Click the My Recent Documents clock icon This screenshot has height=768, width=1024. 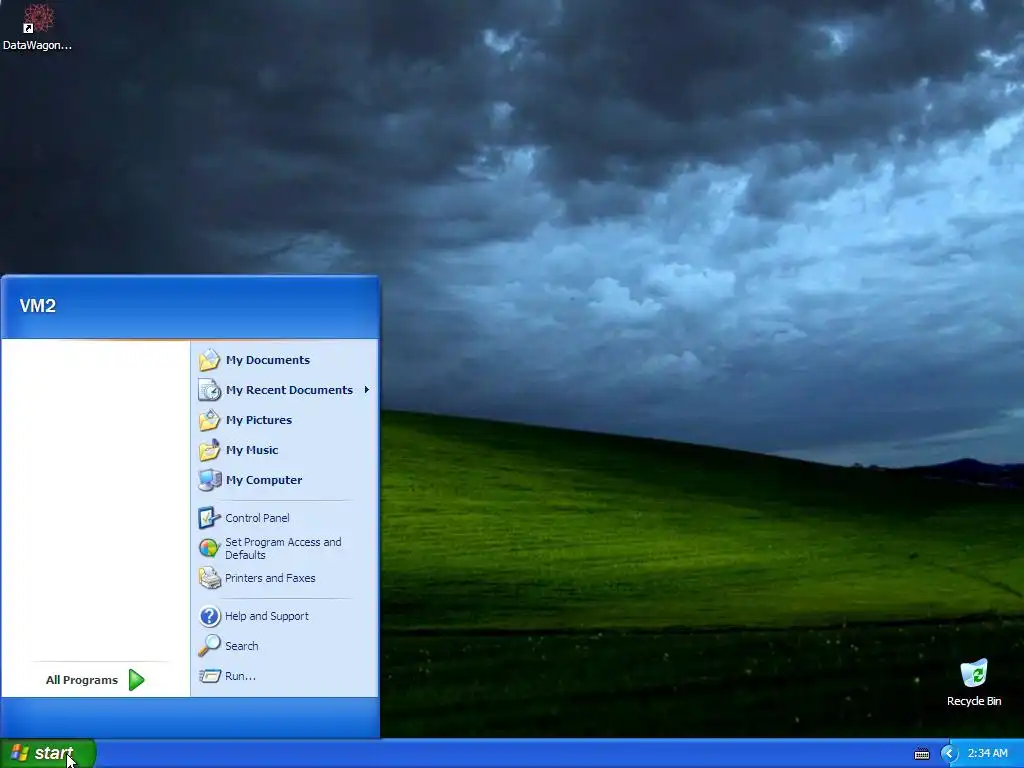pos(210,390)
